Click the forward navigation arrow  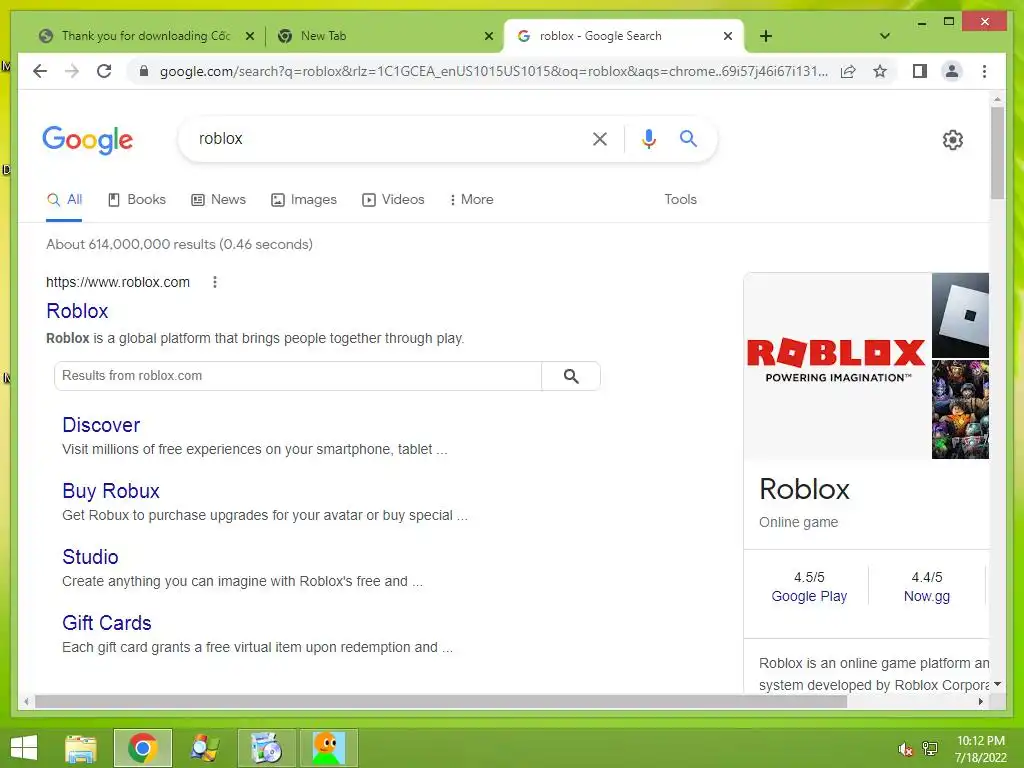pos(72,71)
